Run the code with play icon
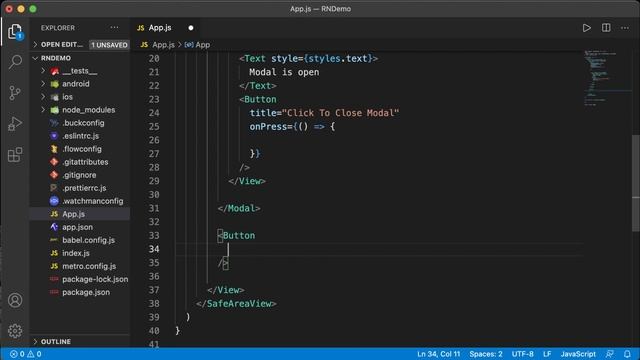Viewport: 640px width, 360px height. 587,28
